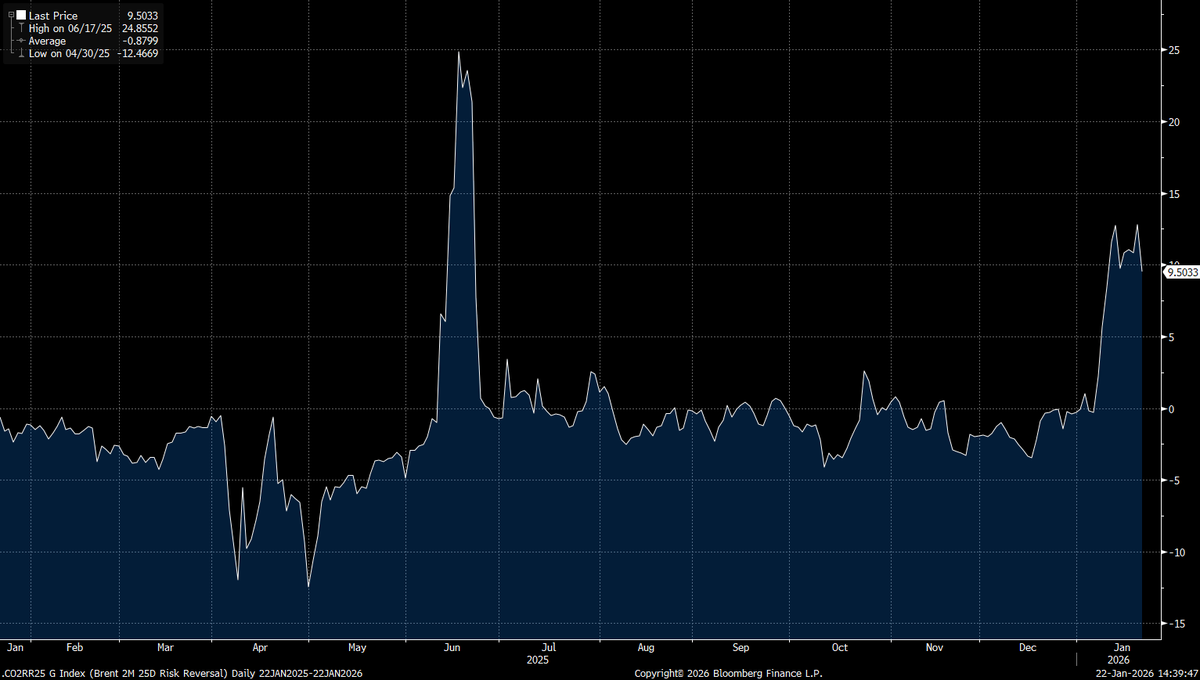This screenshot has height=680, width=1200.
Task: Collapse the Last Price legend tree
Action: (x=9, y=15)
